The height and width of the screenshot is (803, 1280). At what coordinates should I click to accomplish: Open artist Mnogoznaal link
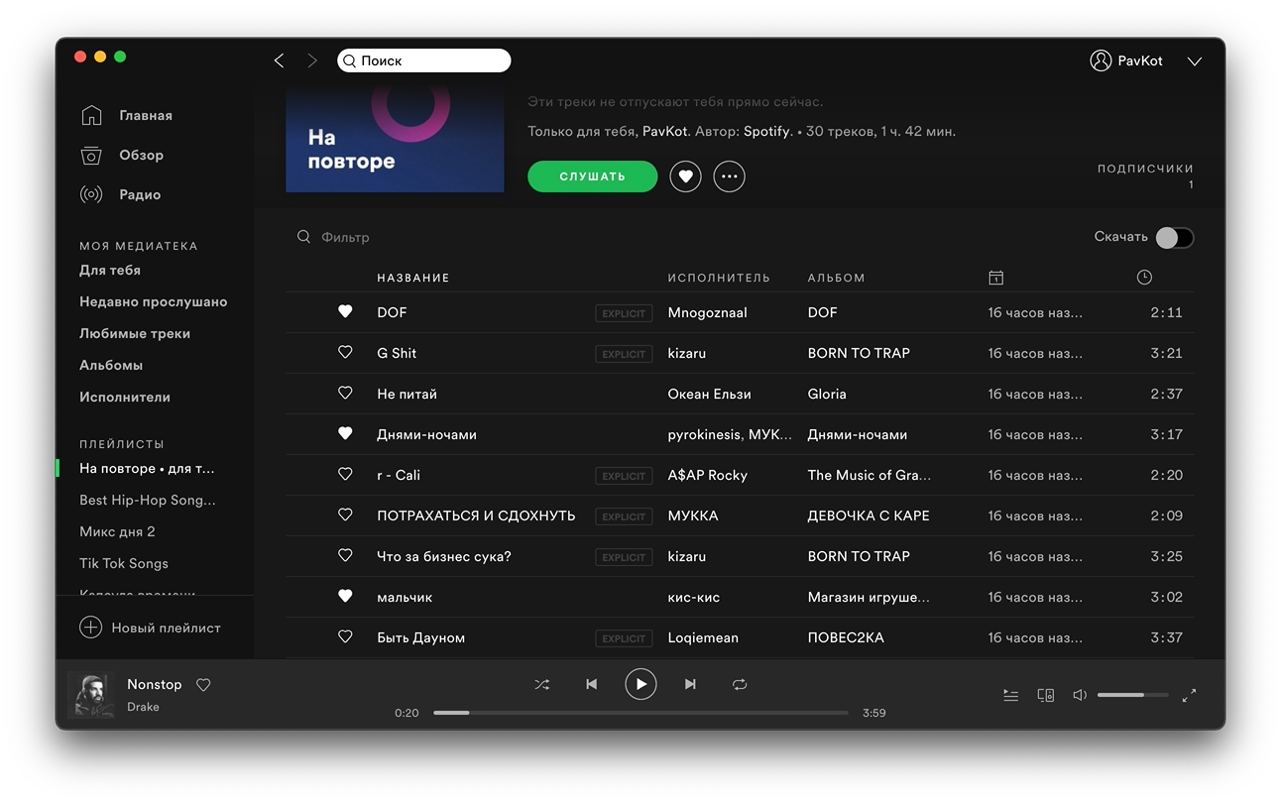pos(707,312)
